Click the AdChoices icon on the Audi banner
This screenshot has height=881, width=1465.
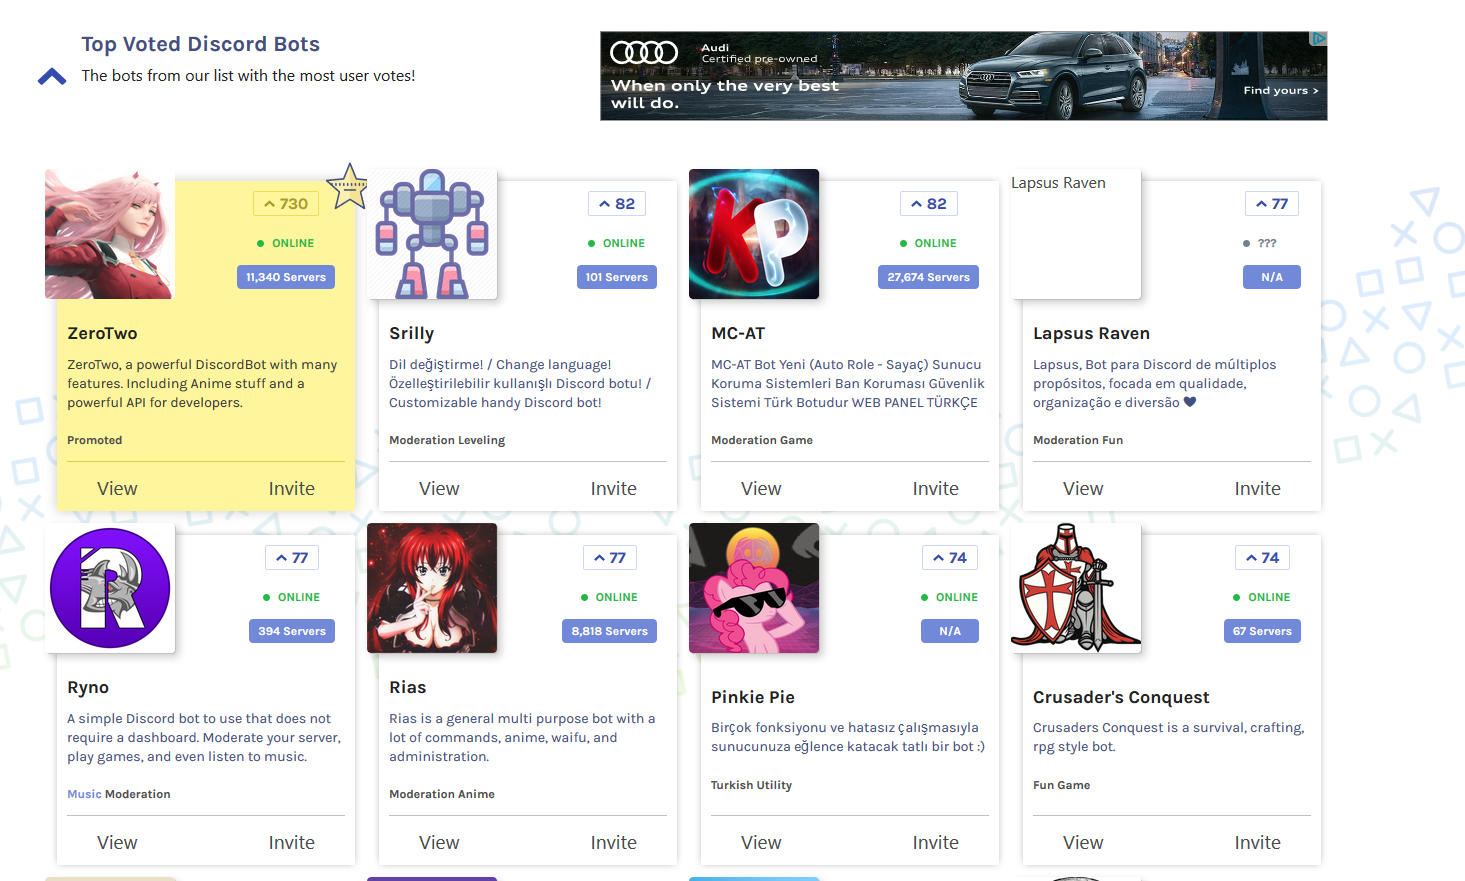1319,39
